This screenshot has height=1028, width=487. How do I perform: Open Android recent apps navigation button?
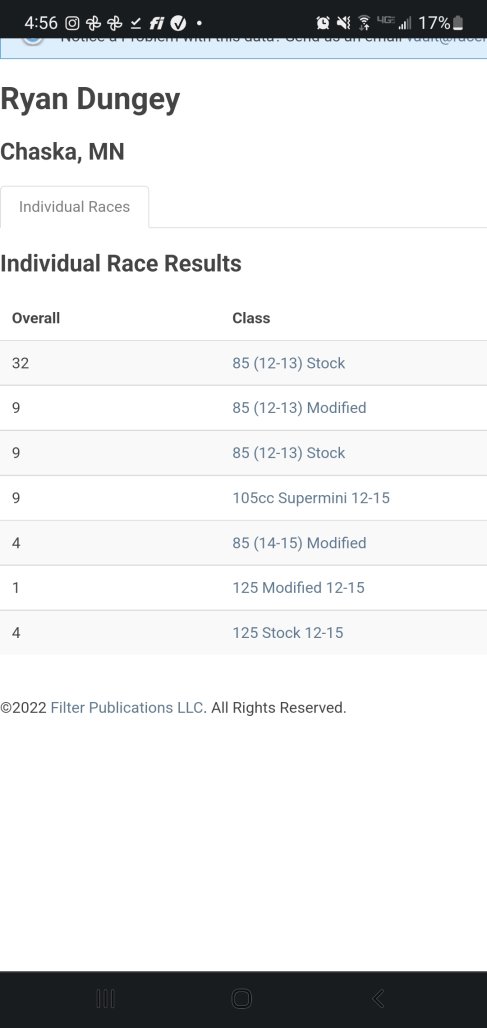[106, 998]
